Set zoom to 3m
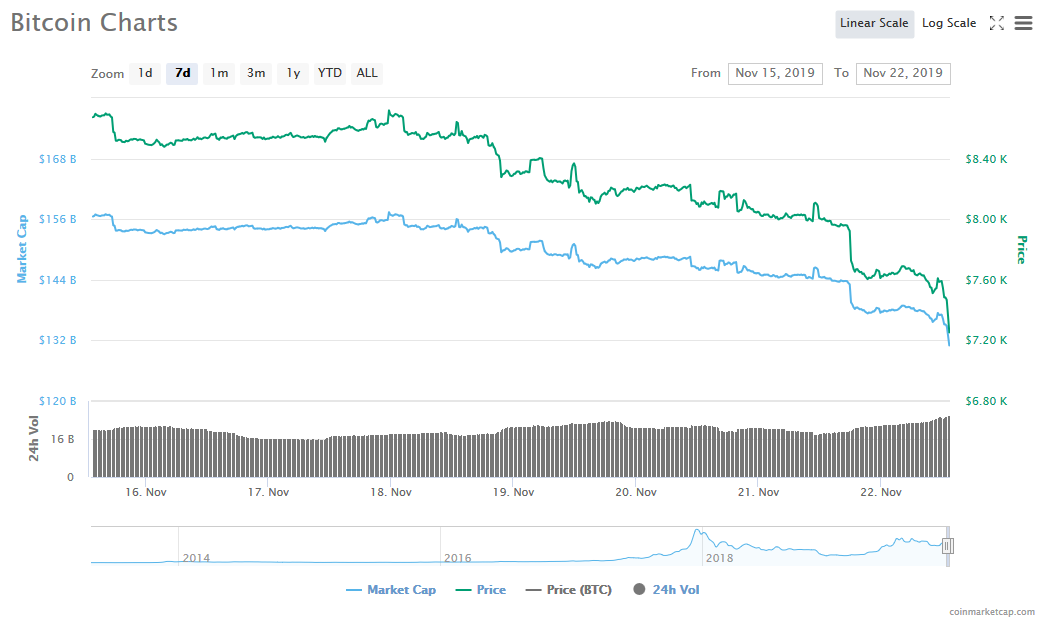Image resolution: width=1045 pixels, height=620 pixels. [256, 73]
